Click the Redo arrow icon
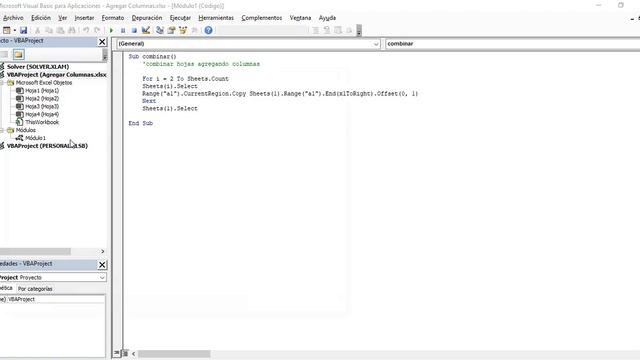The width and height of the screenshot is (640, 360). click(97, 30)
